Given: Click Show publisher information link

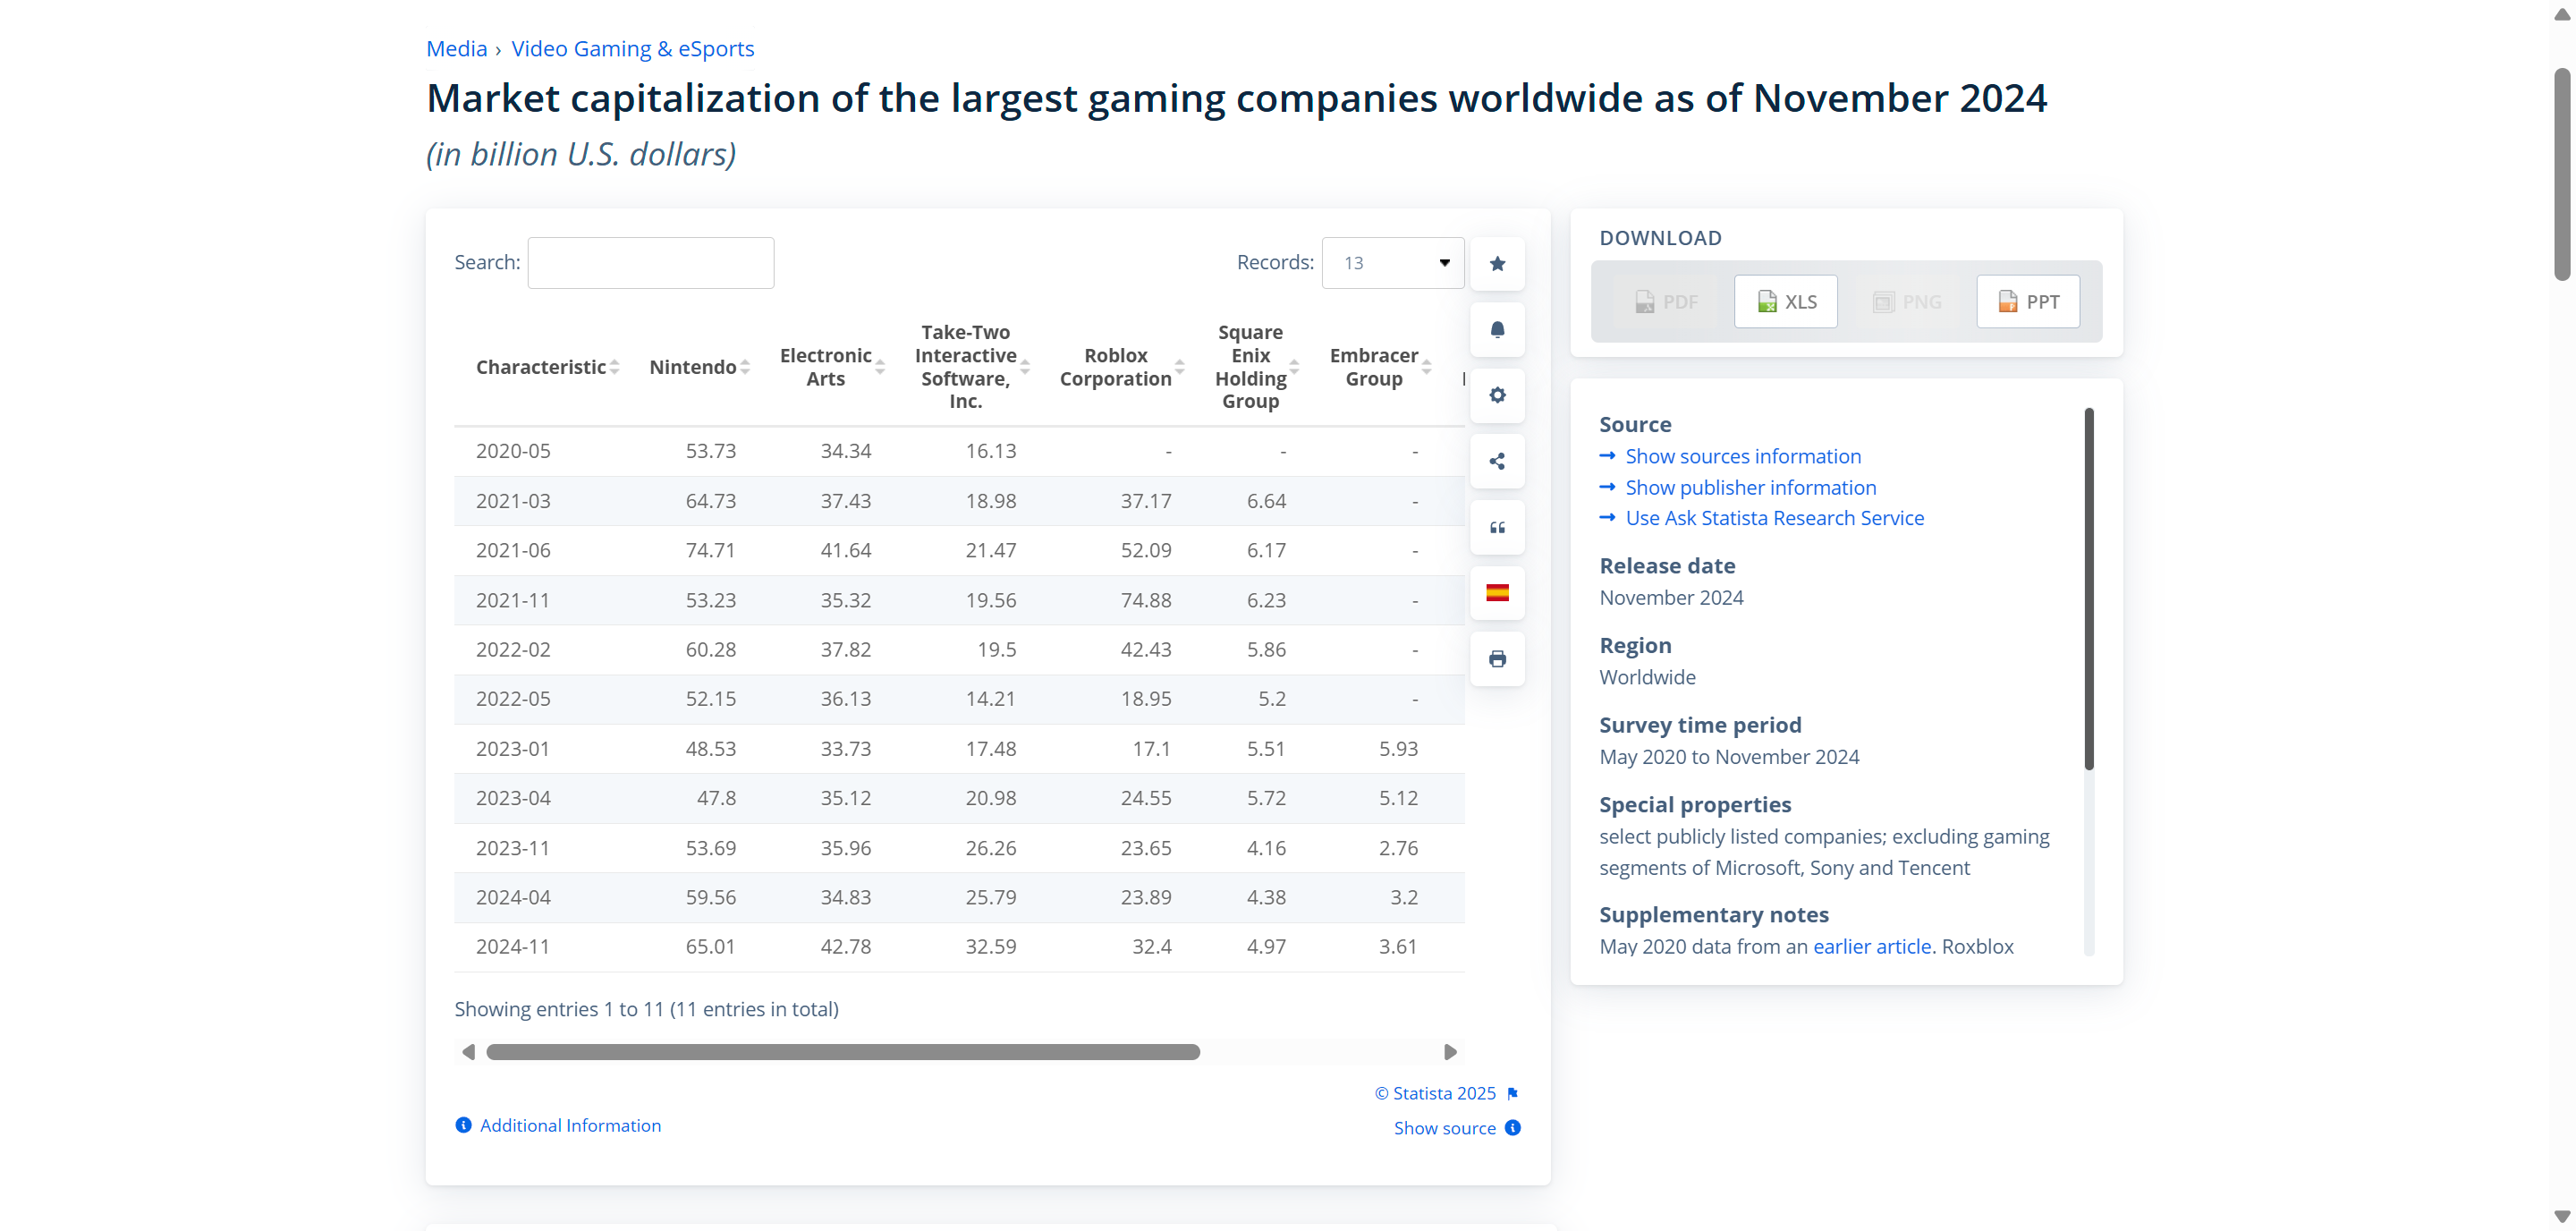Looking at the screenshot, I should 1751,488.
